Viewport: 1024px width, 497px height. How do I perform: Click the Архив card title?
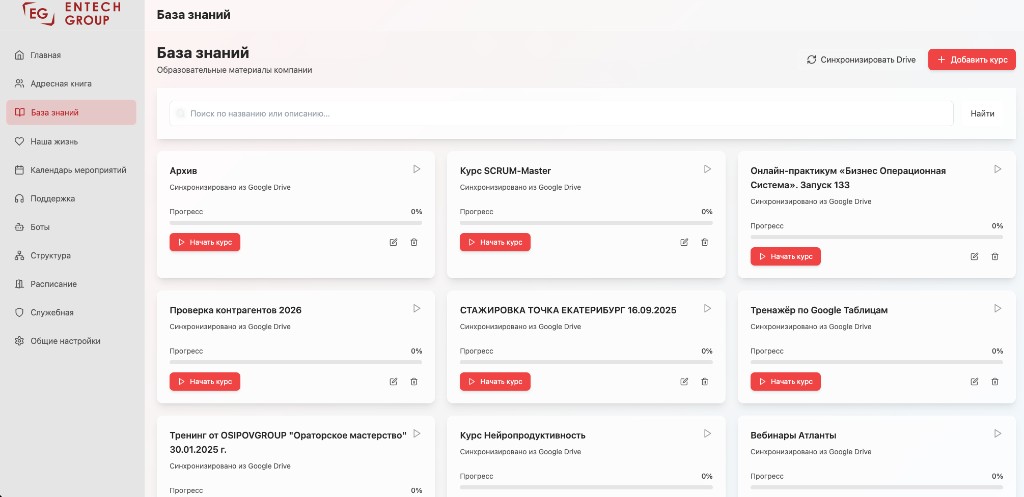click(x=184, y=171)
